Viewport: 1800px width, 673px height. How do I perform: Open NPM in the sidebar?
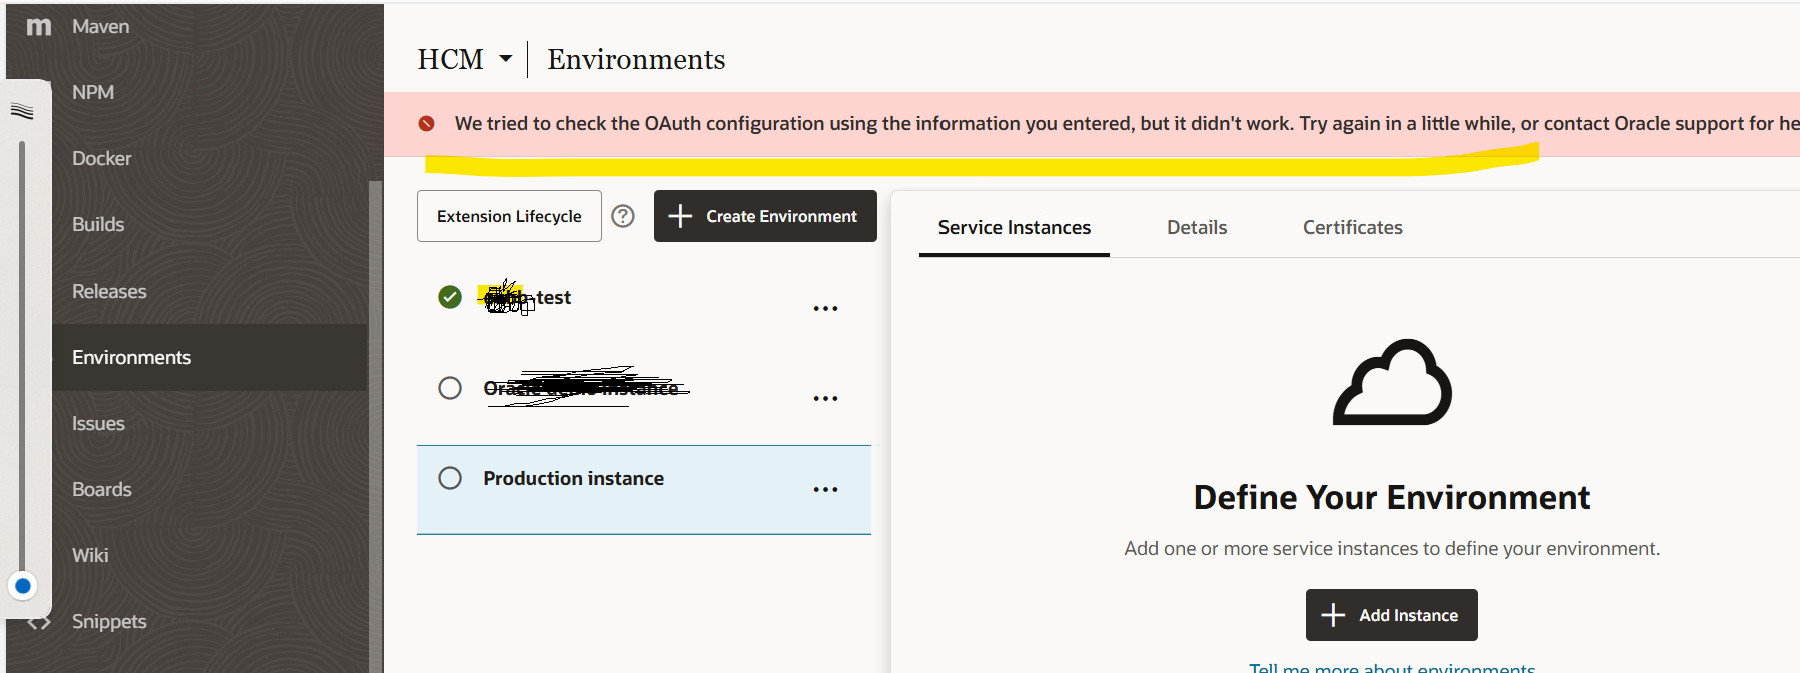[93, 93]
